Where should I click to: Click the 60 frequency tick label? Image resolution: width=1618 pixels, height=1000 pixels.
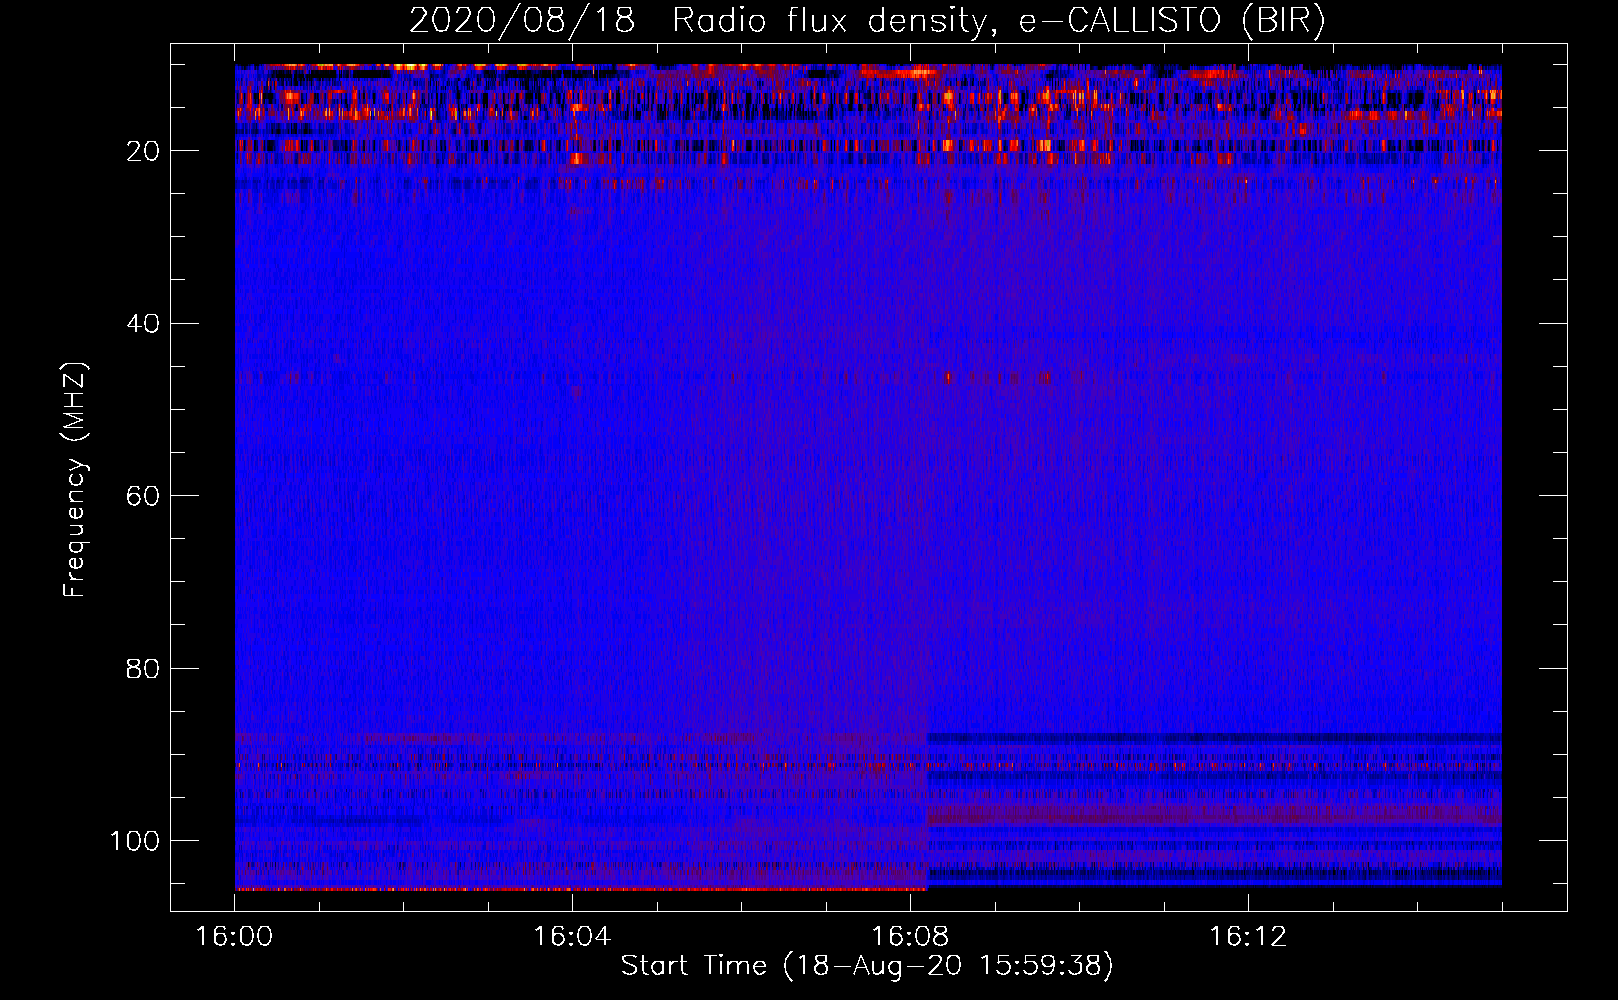(x=144, y=496)
